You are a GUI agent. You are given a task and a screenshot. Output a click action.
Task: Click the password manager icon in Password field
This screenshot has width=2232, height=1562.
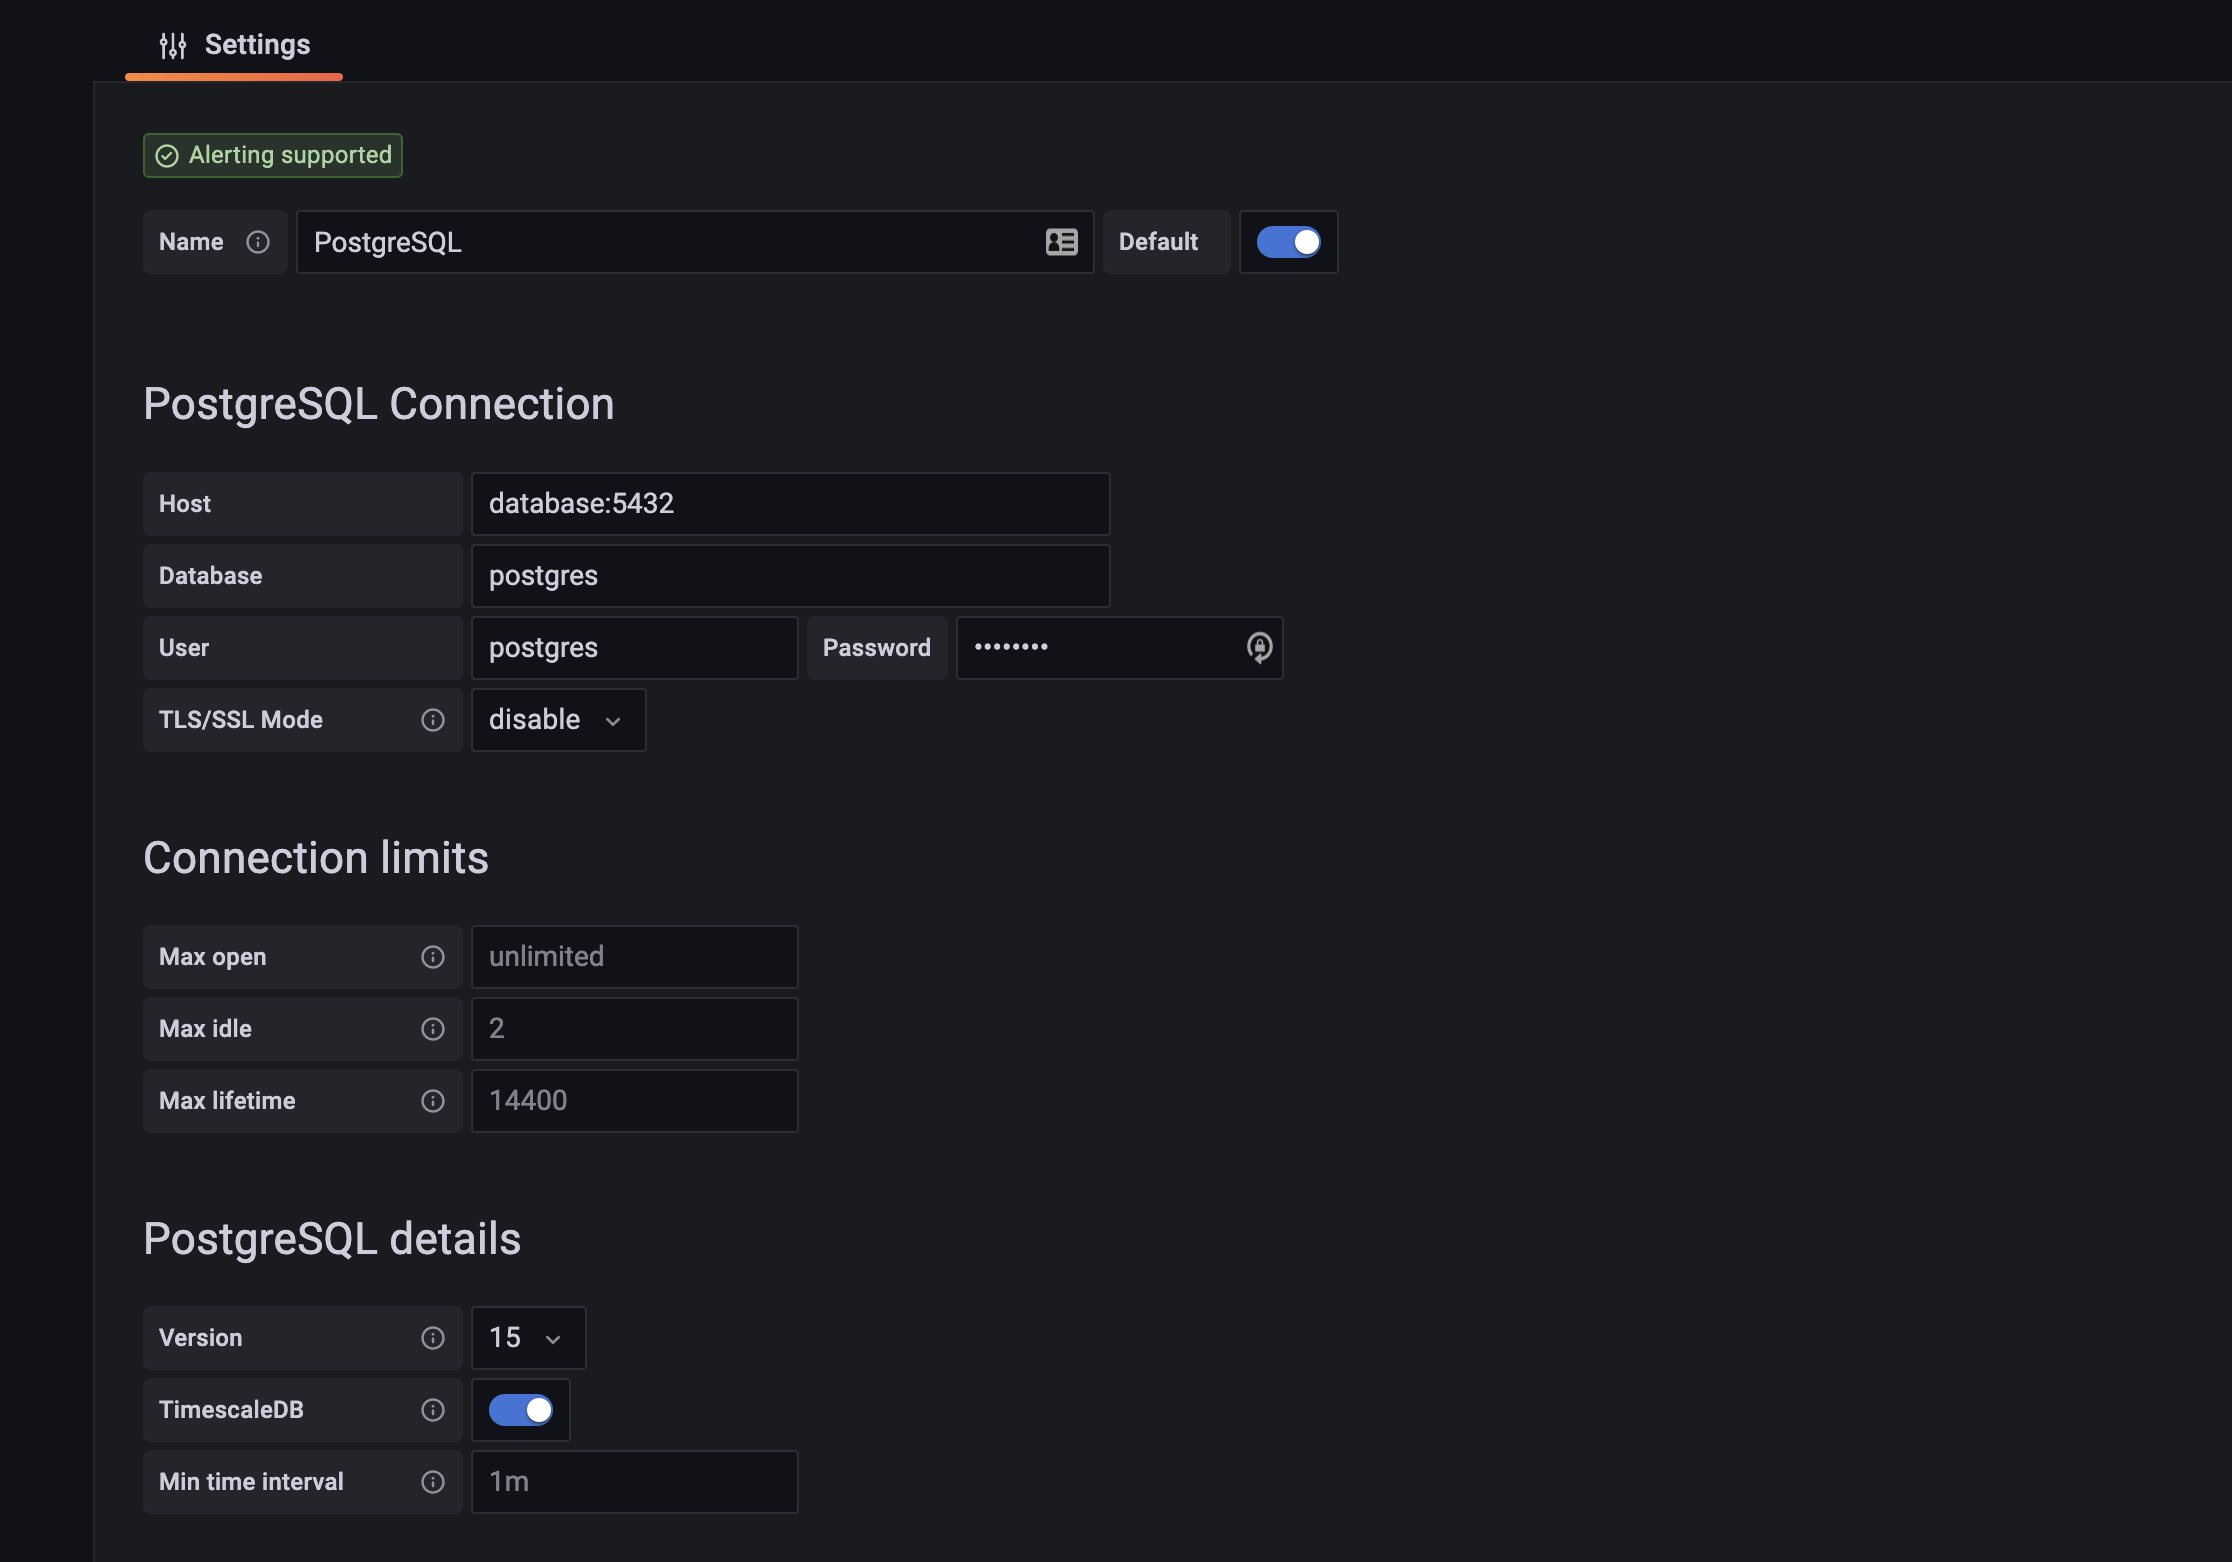[x=1259, y=648]
